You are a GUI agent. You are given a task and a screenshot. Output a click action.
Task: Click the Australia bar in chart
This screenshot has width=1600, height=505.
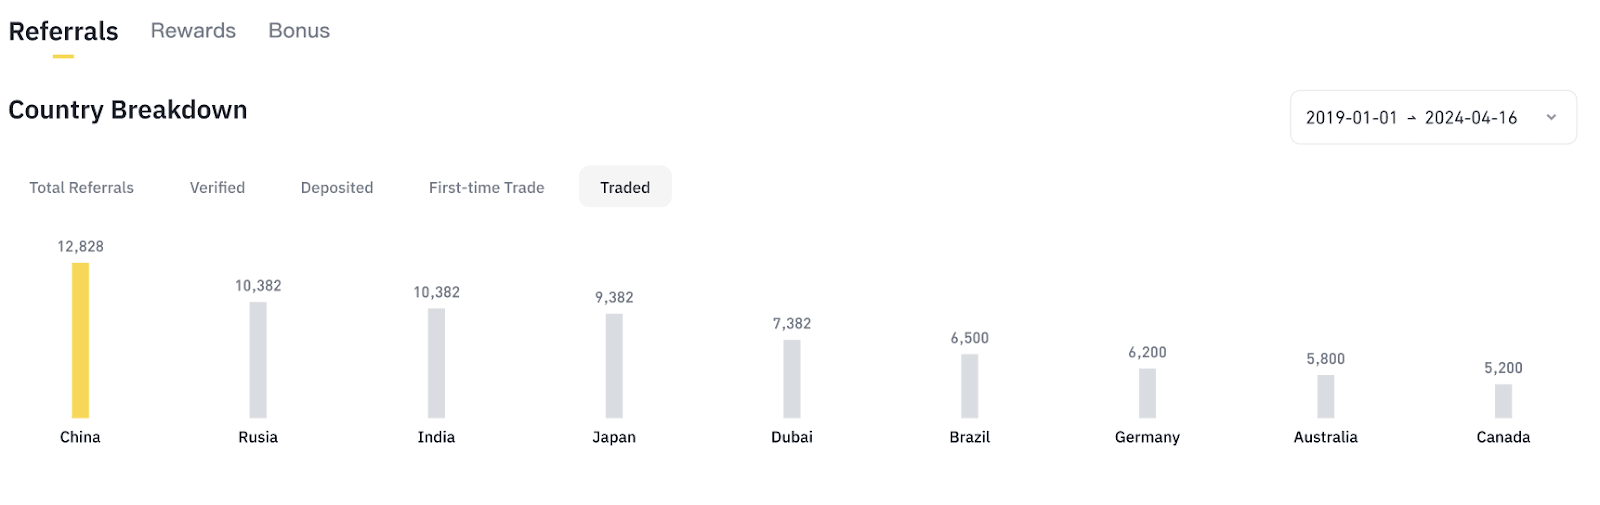[x=1326, y=396]
